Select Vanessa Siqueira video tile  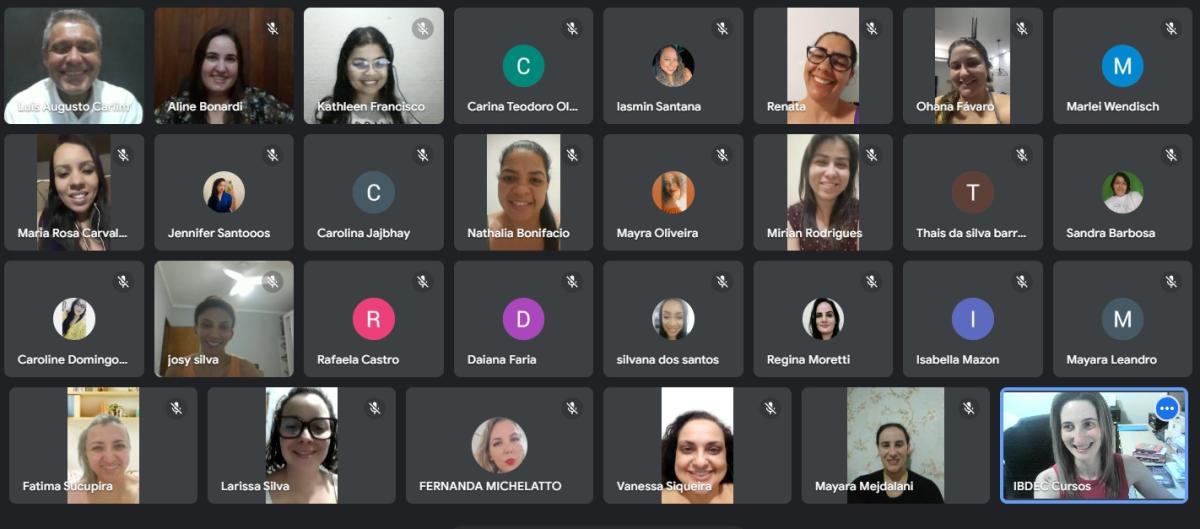coord(697,445)
